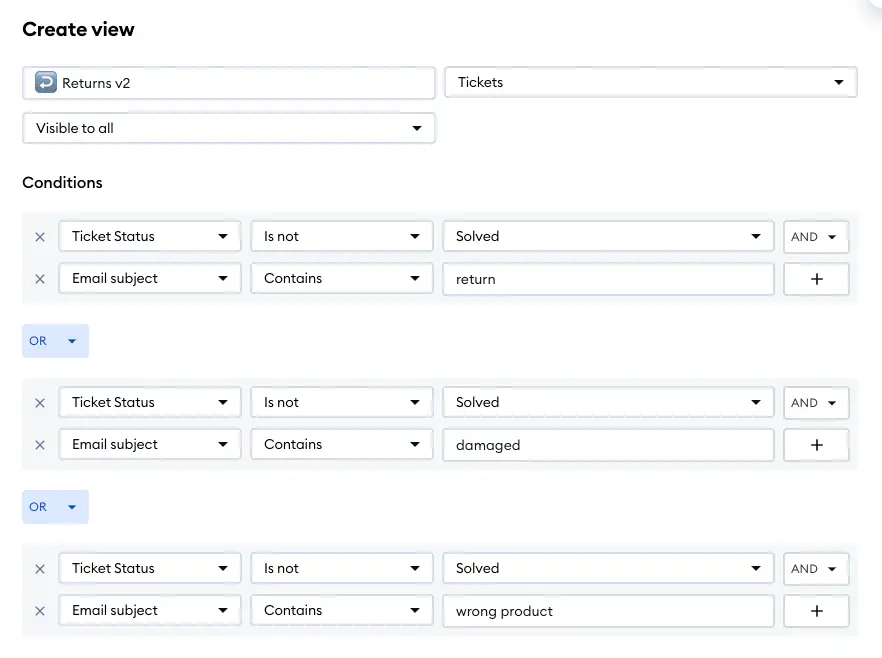
Task: Open Ticket Status field dropdown in second group
Action: coord(150,402)
